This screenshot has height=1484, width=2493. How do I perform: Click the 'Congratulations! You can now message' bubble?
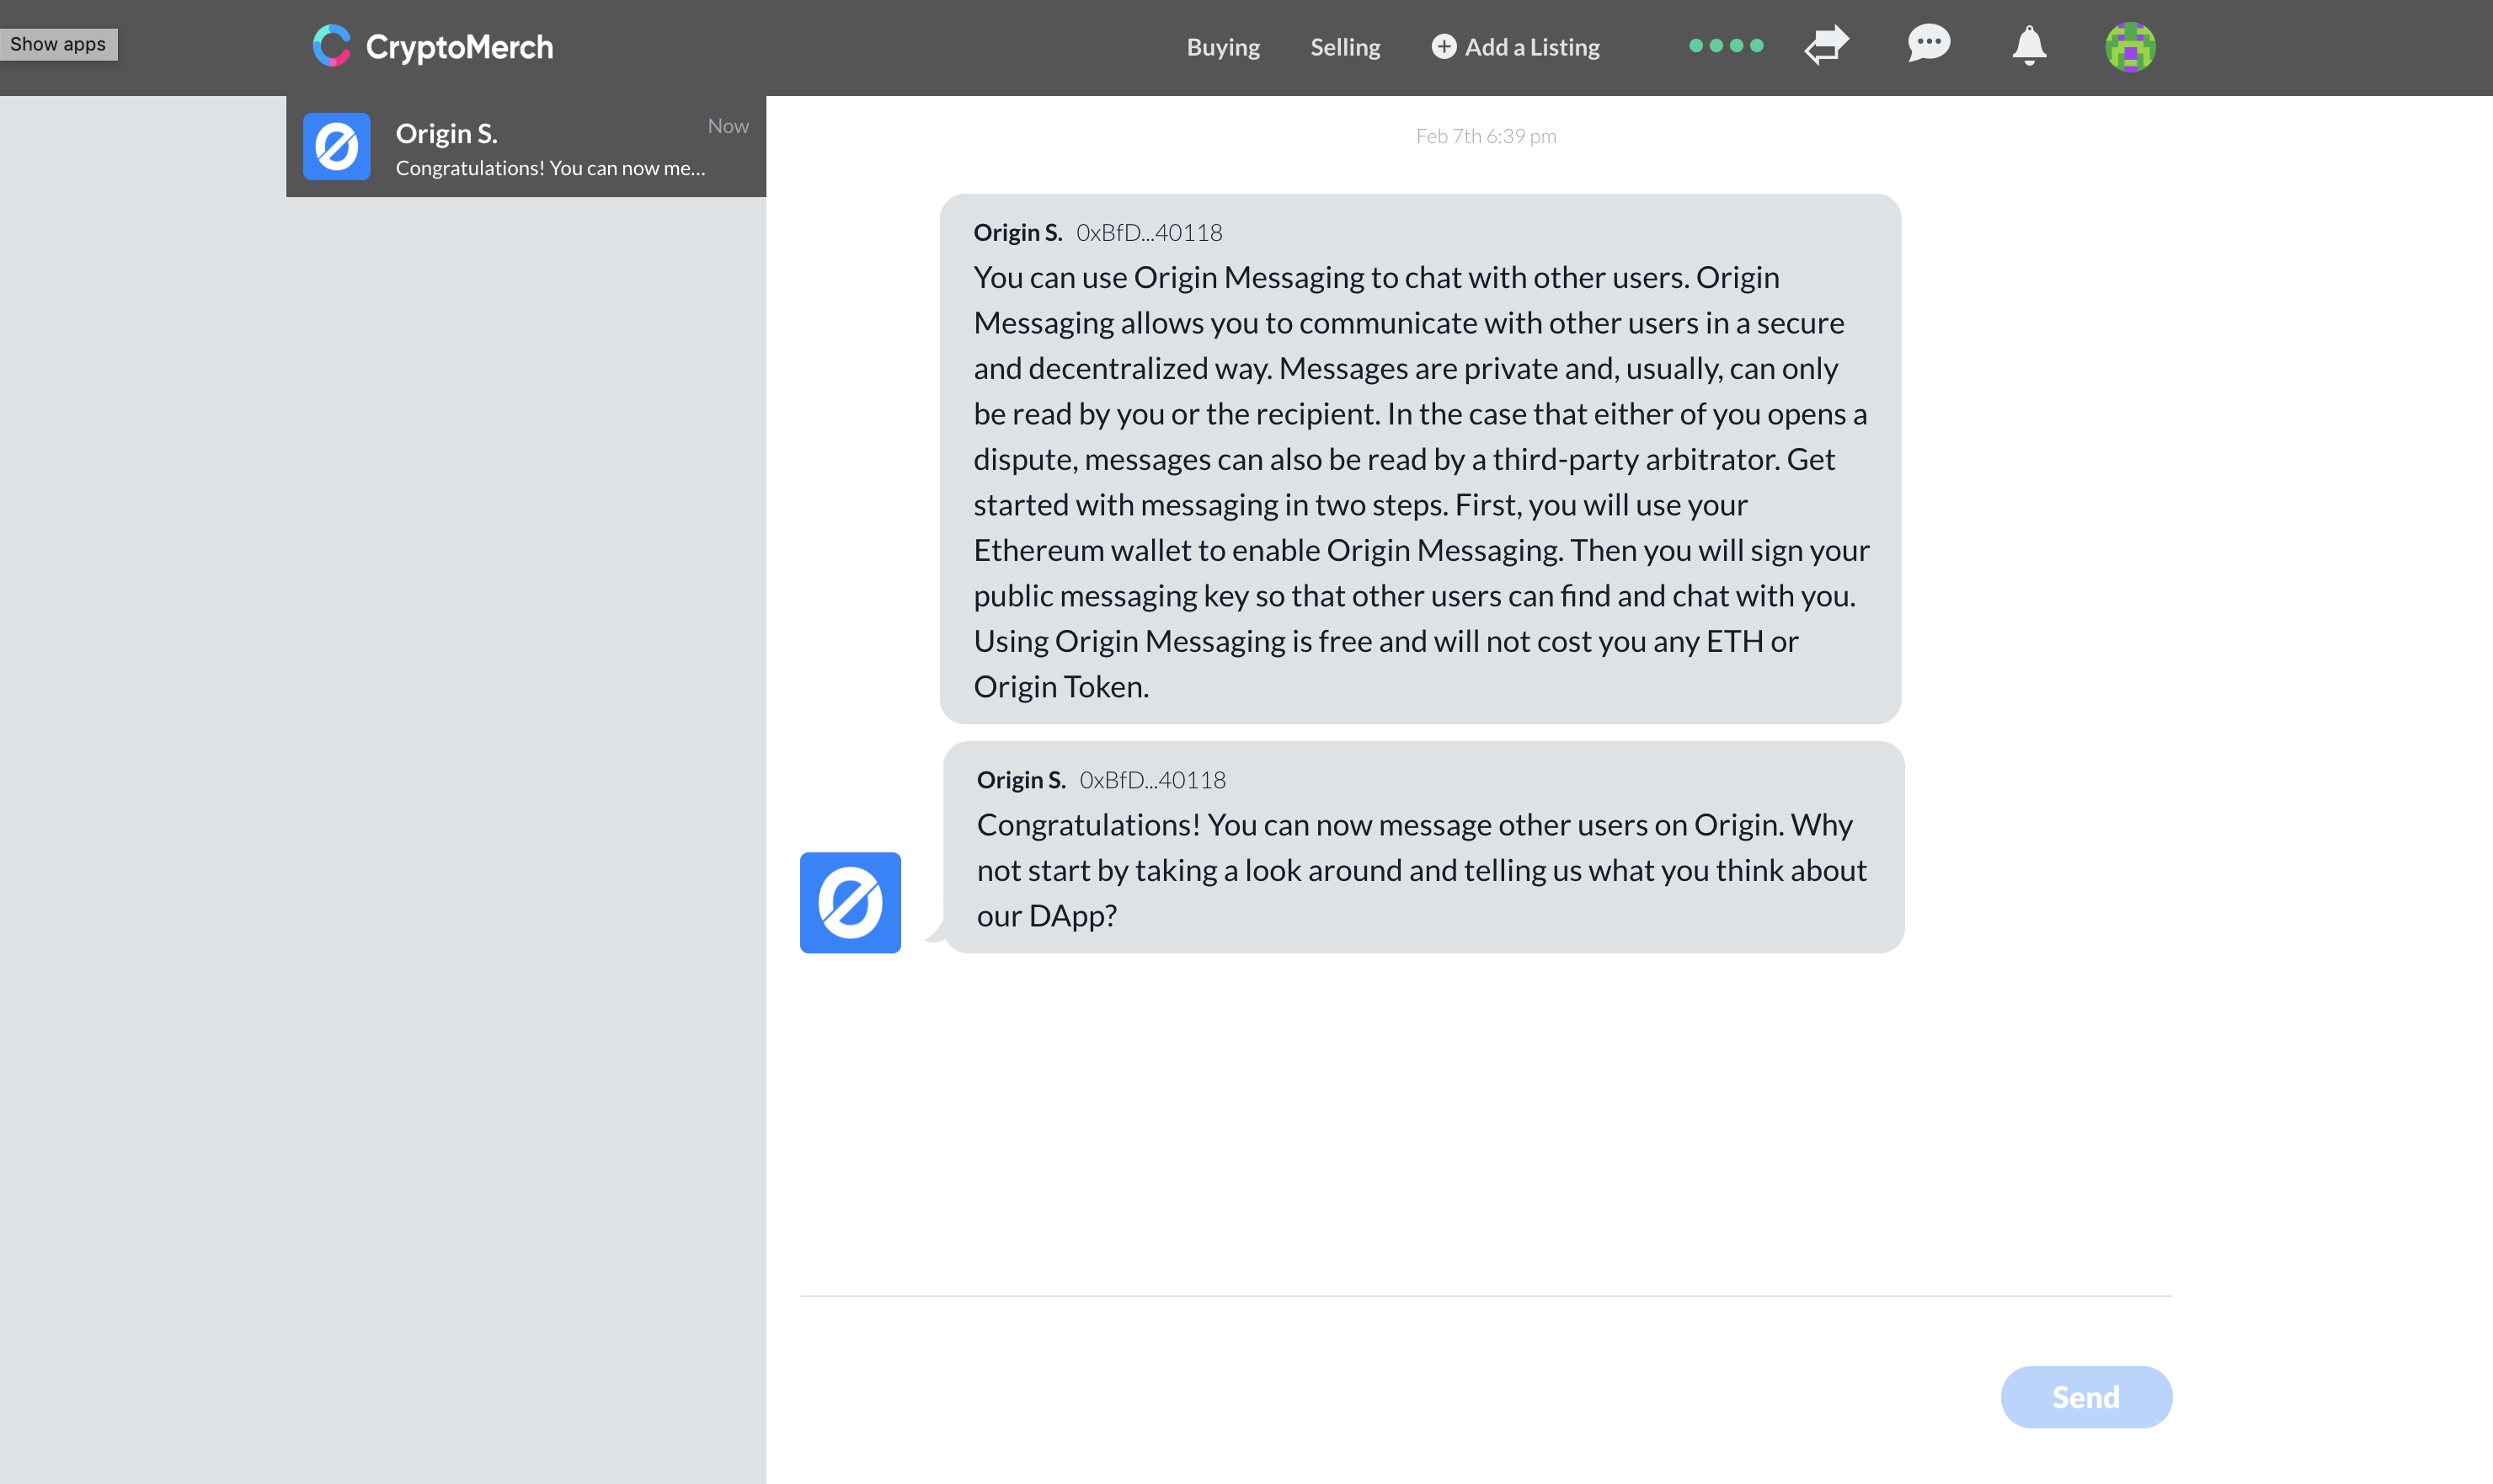pos(1423,847)
